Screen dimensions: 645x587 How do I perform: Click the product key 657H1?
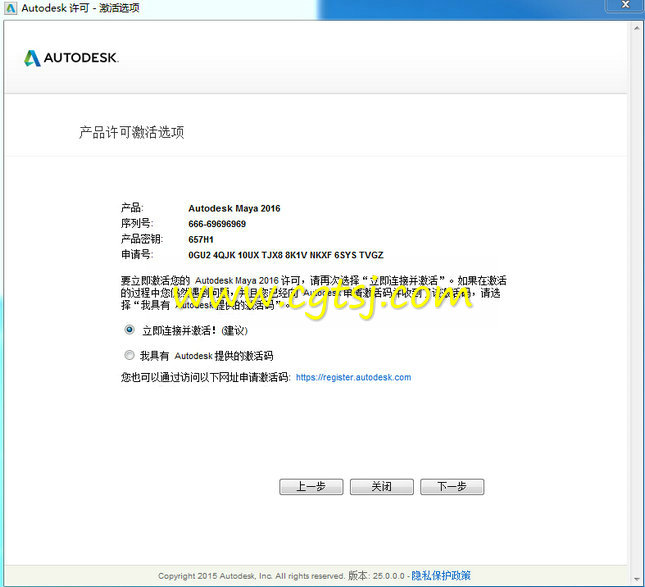click(x=201, y=239)
